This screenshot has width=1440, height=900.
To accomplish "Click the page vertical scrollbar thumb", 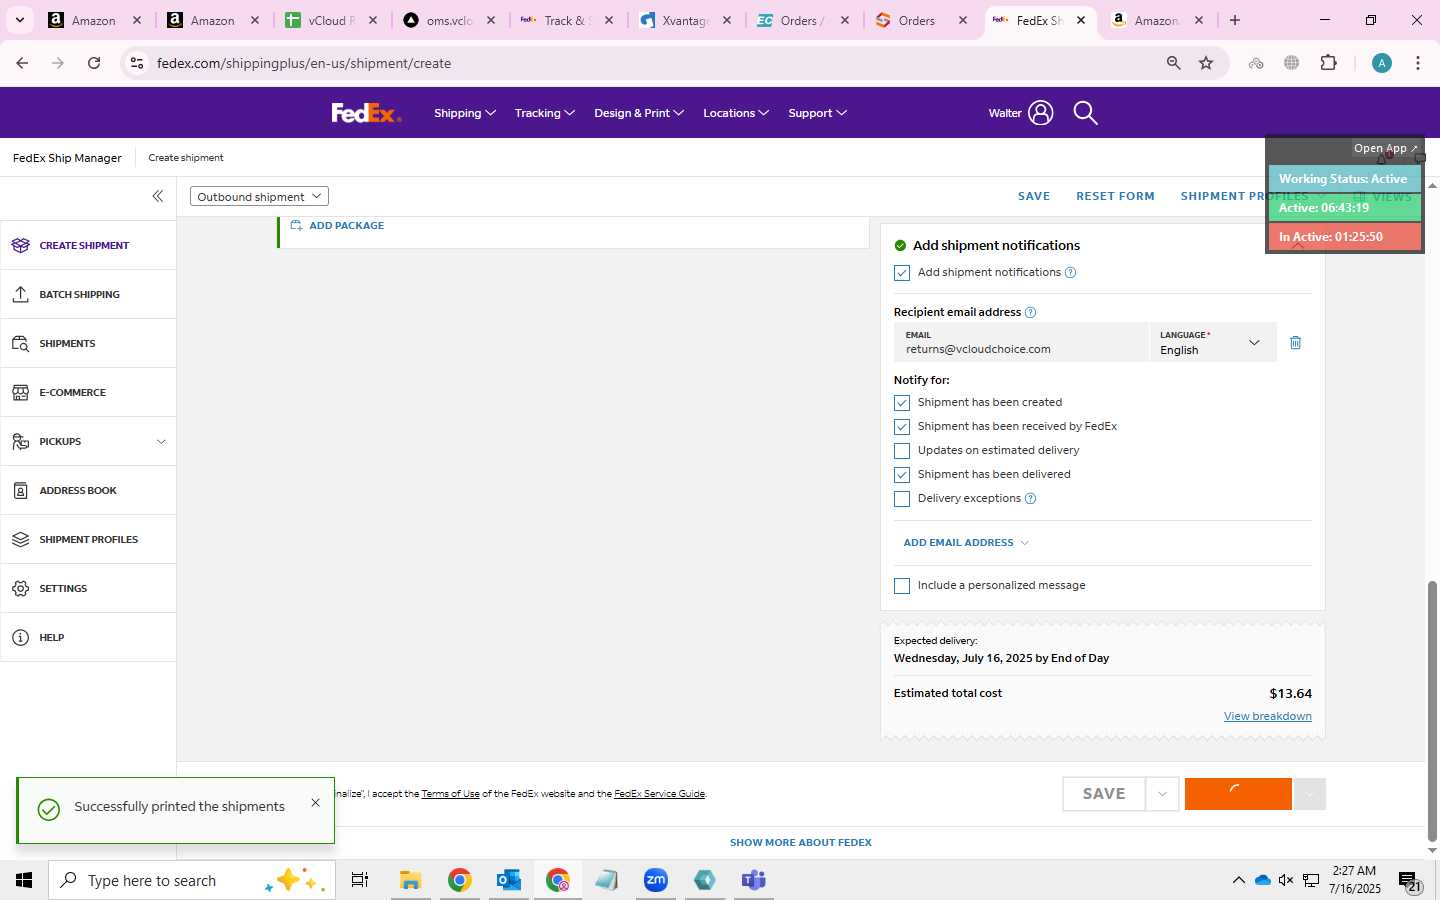I will (1432, 710).
